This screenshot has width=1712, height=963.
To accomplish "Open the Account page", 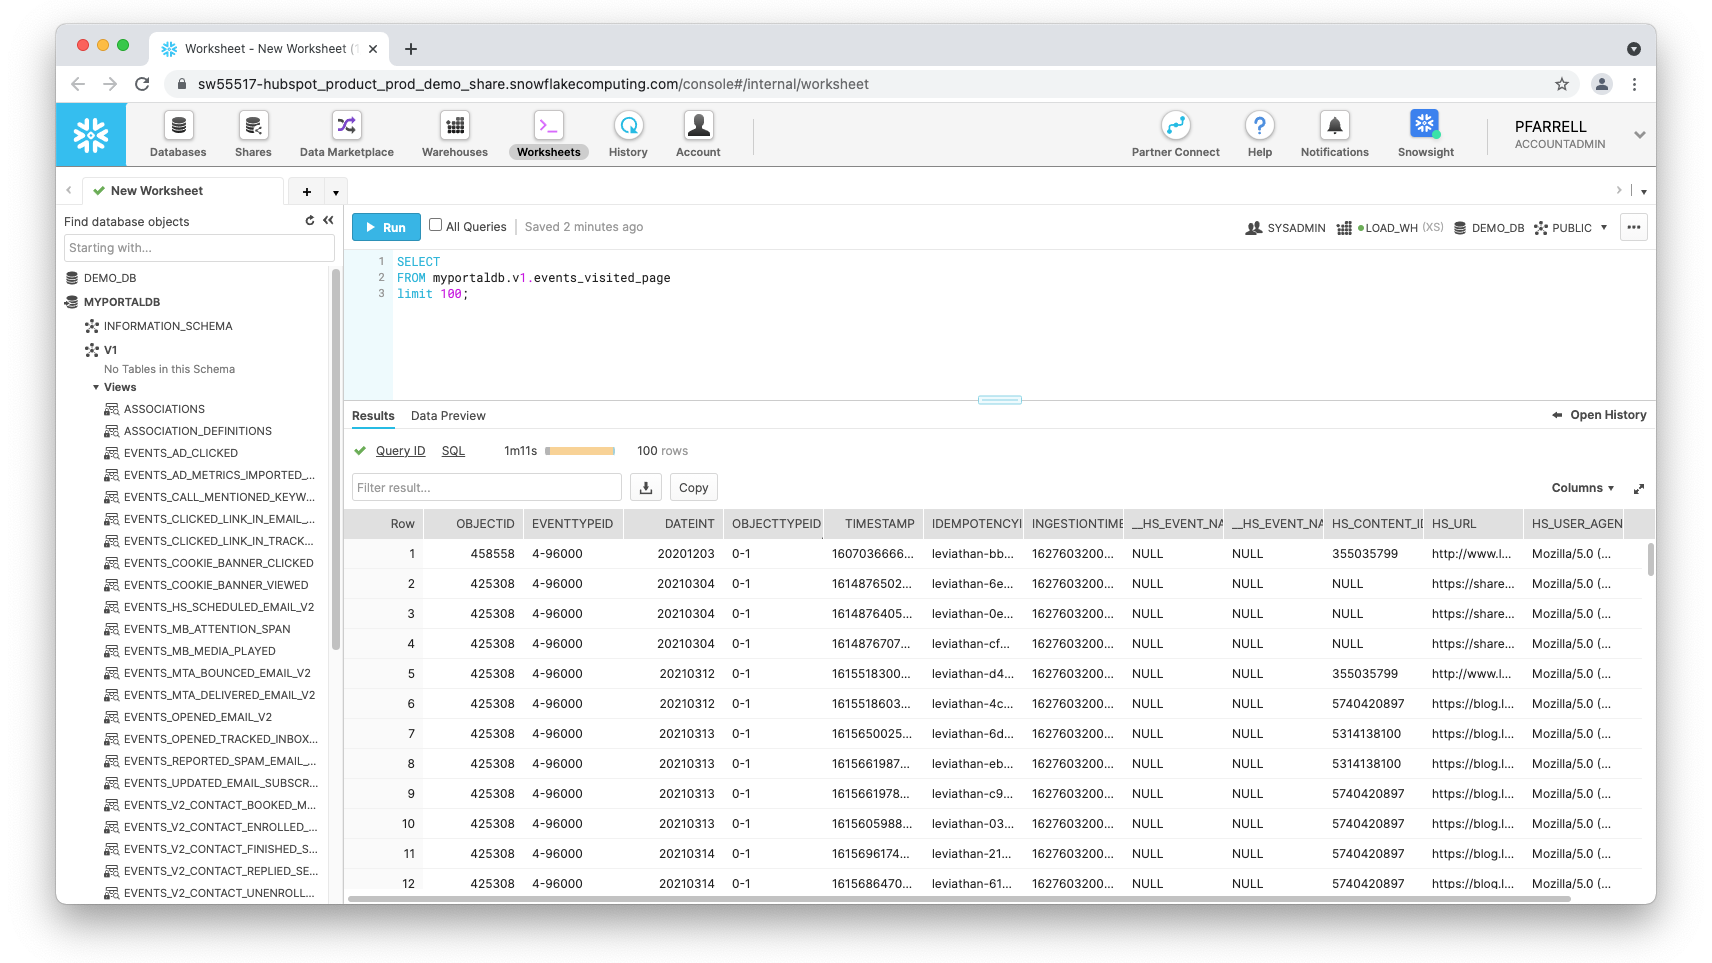I will pos(697,133).
